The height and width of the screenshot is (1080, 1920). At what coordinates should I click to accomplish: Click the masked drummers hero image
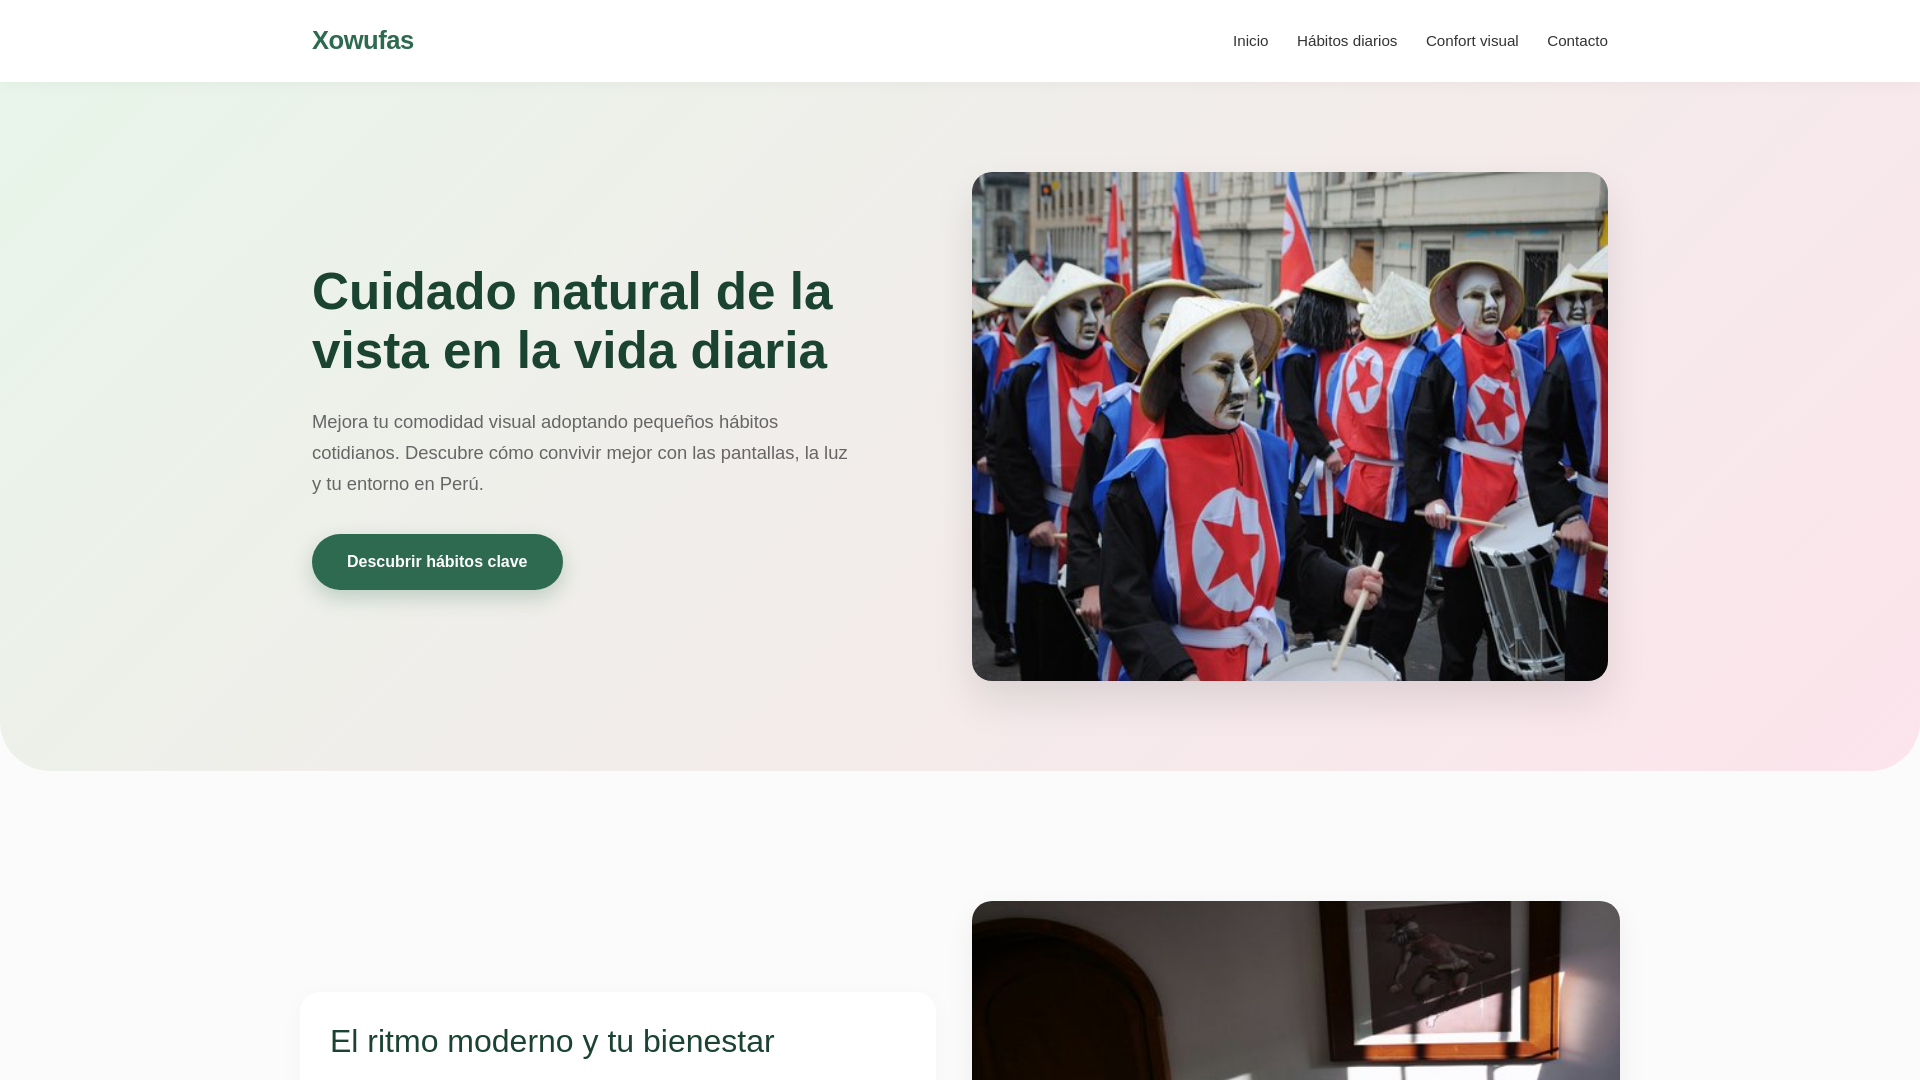coord(1290,426)
